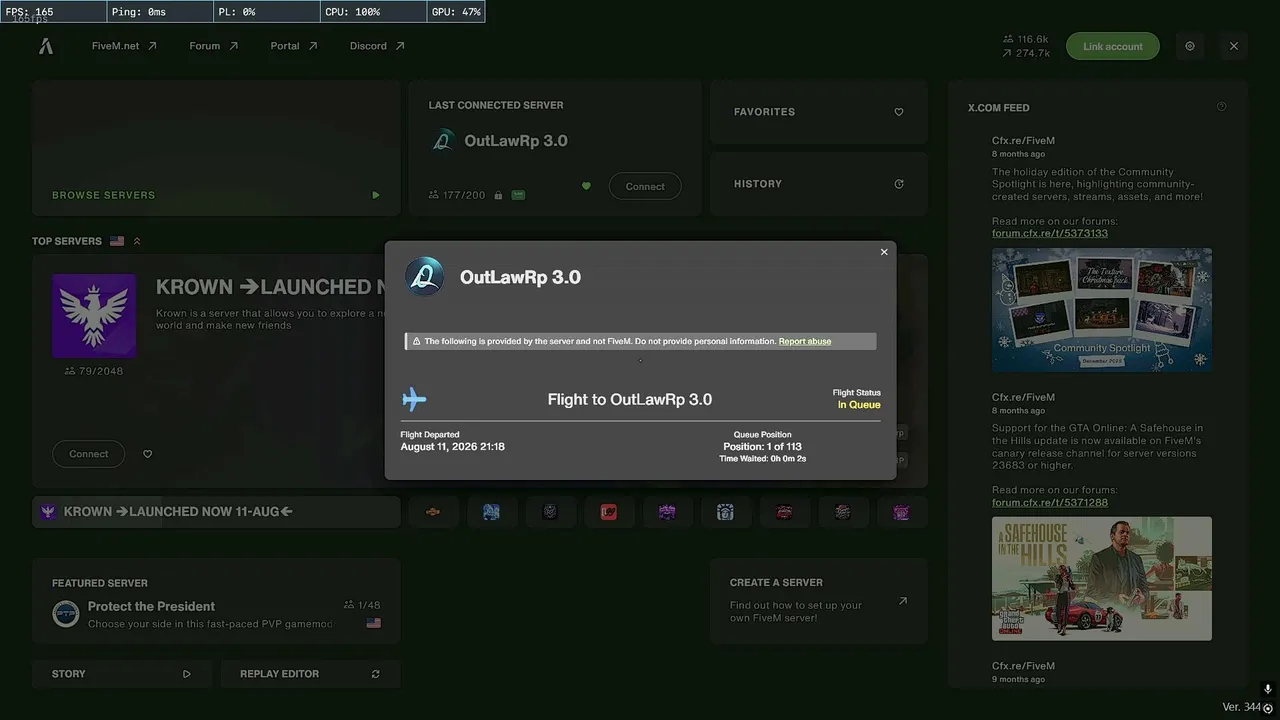Connect to last connected OutLawRp 3.0 server
The image size is (1280, 720).
tap(645, 186)
